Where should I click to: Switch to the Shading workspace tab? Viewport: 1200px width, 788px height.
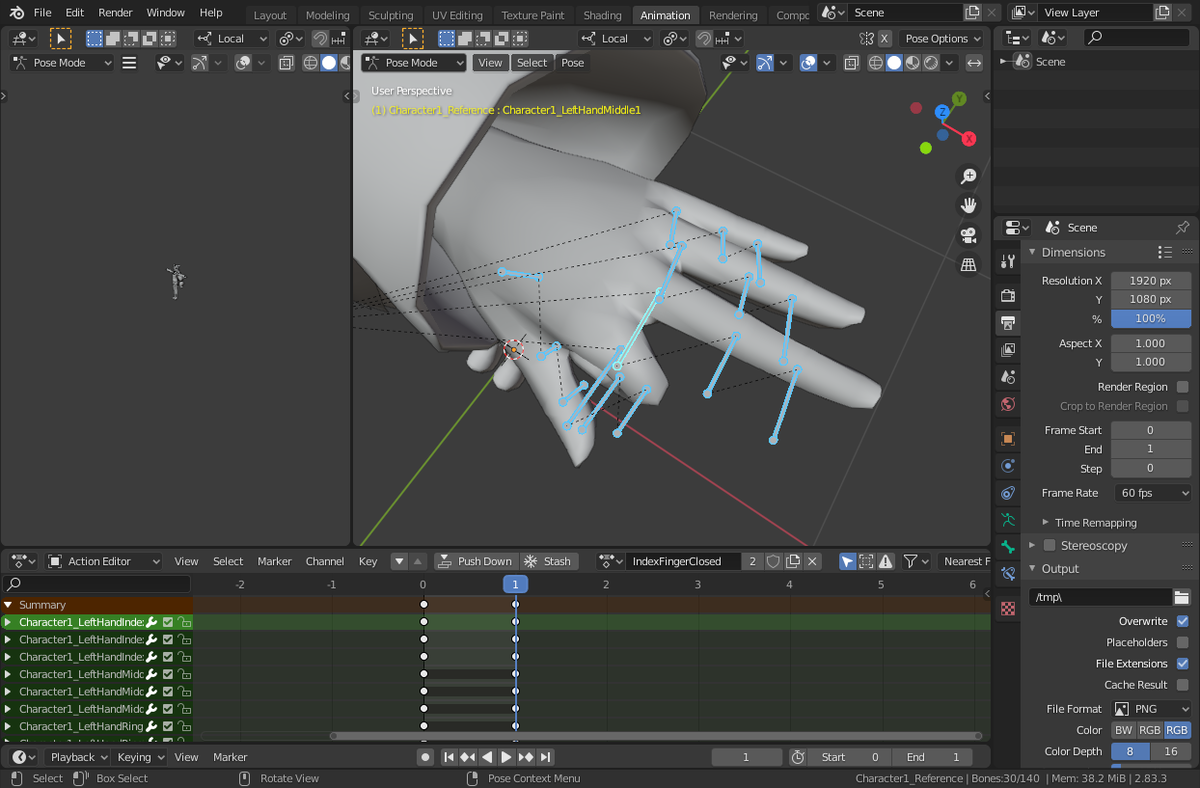(602, 15)
